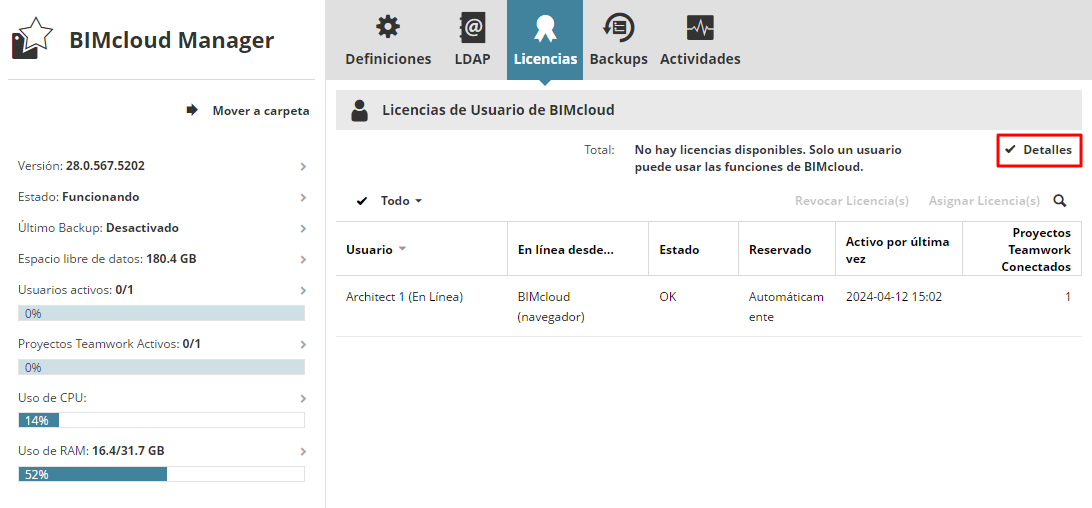
Task: Expand the Último Backup chevron
Action: (x=303, y=229)
